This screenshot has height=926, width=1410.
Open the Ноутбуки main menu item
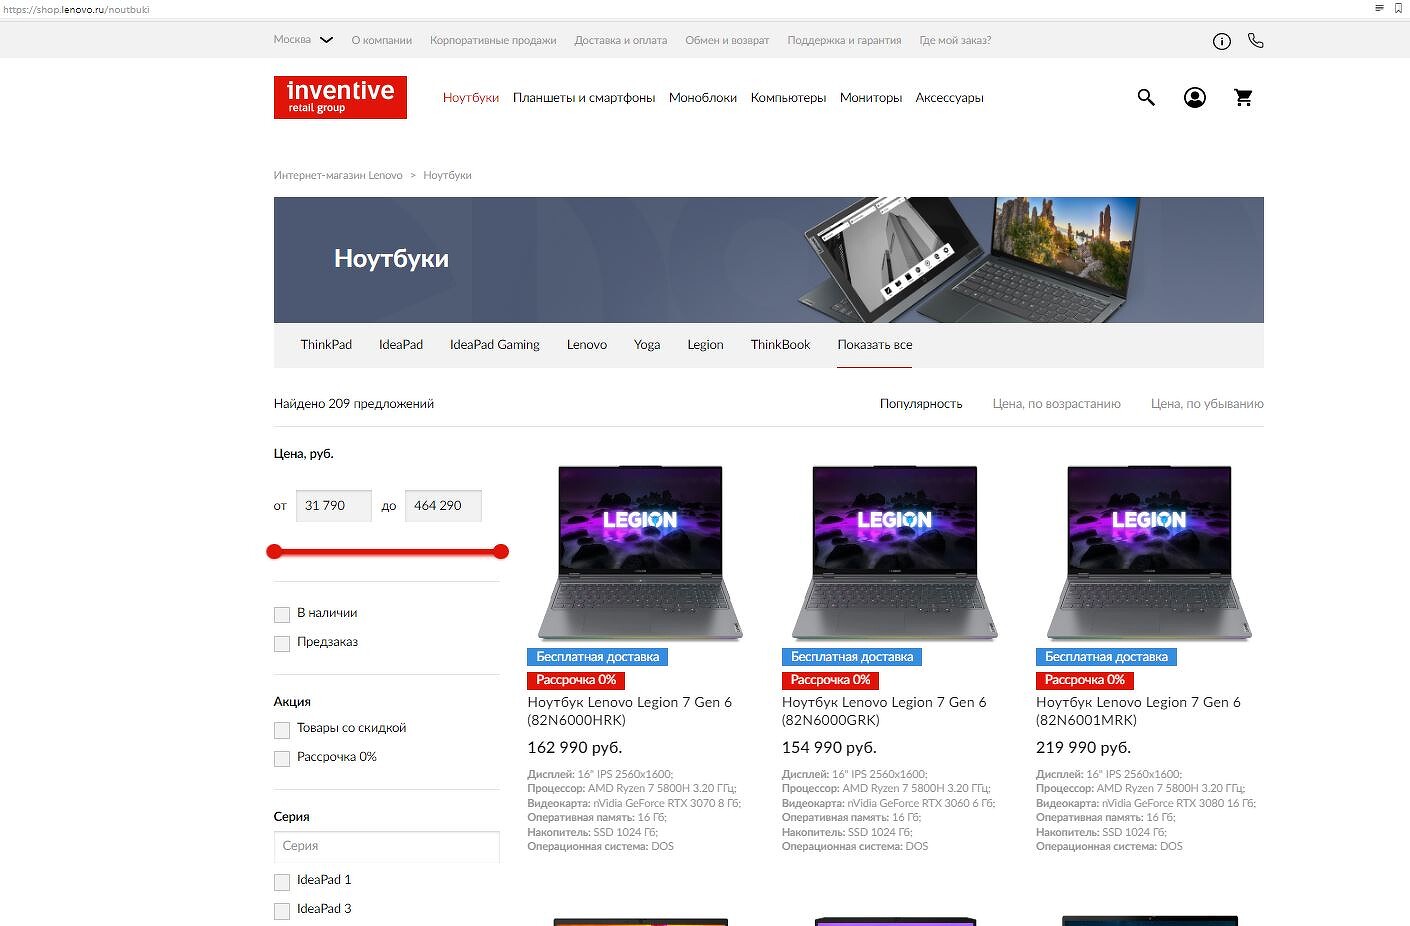[471, 98]
